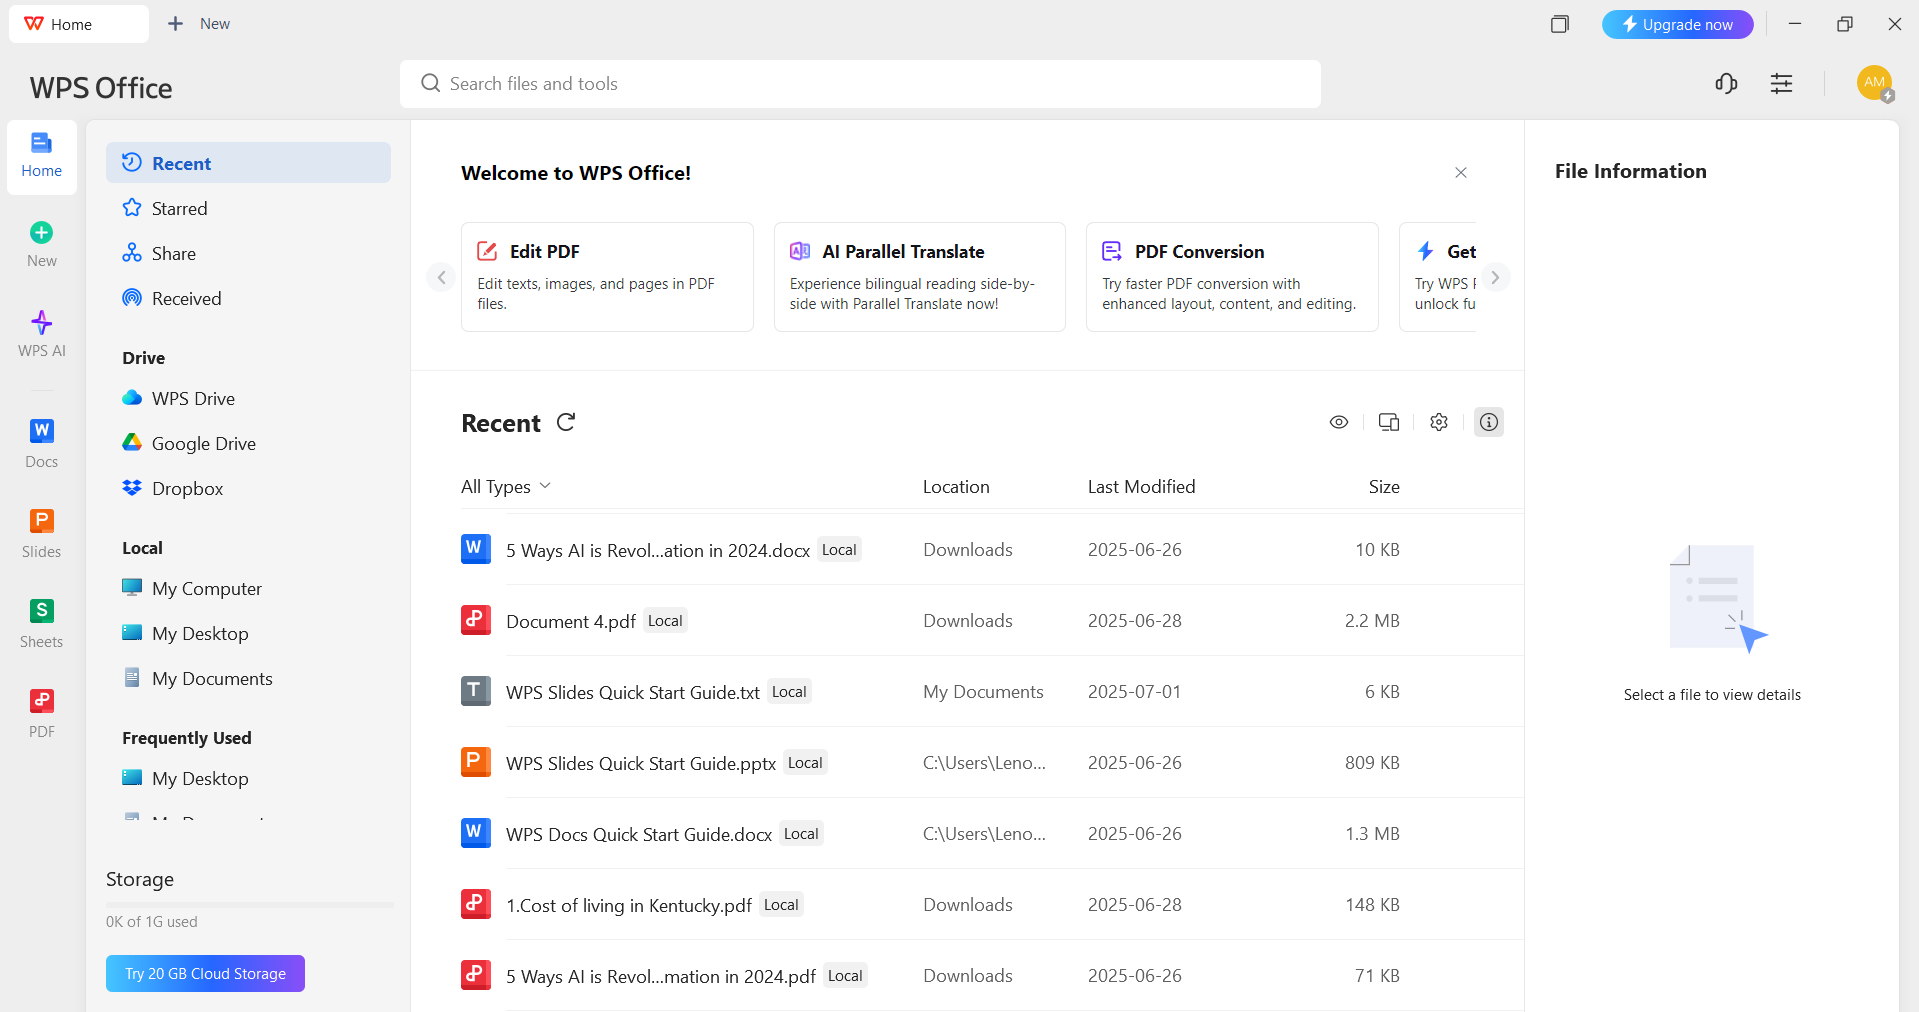1919x1012 pixels.
Task: Expand the All Types filter dropdown
Action: pyautogui.click(x=506, y=487)
